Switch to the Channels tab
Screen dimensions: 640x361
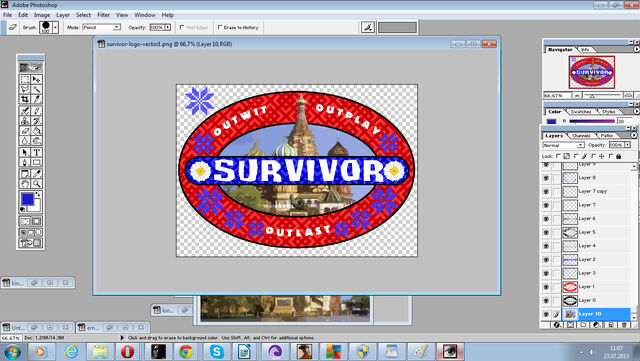click(x=581, y=136)
